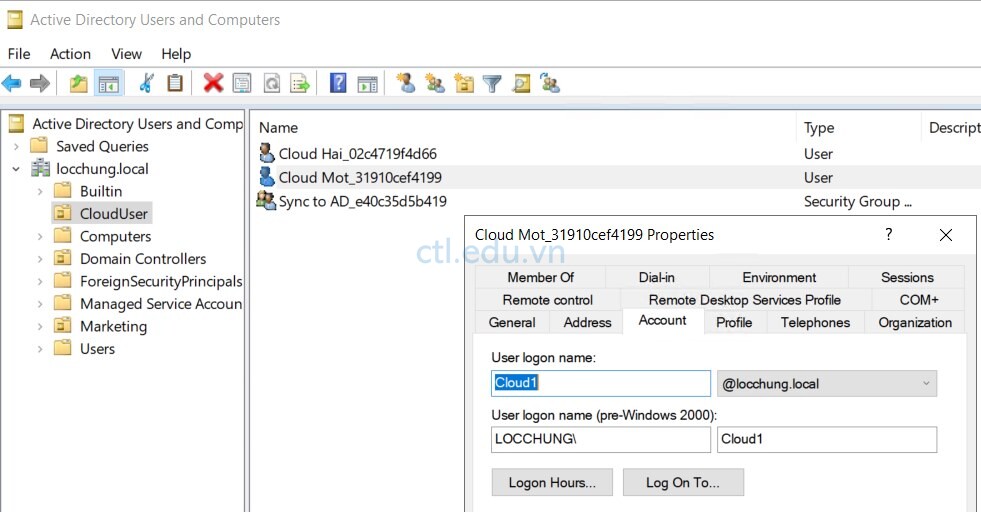Collapse the locchung.local domain node
This screenshot has height=512, width=981.
pos(16,169)
